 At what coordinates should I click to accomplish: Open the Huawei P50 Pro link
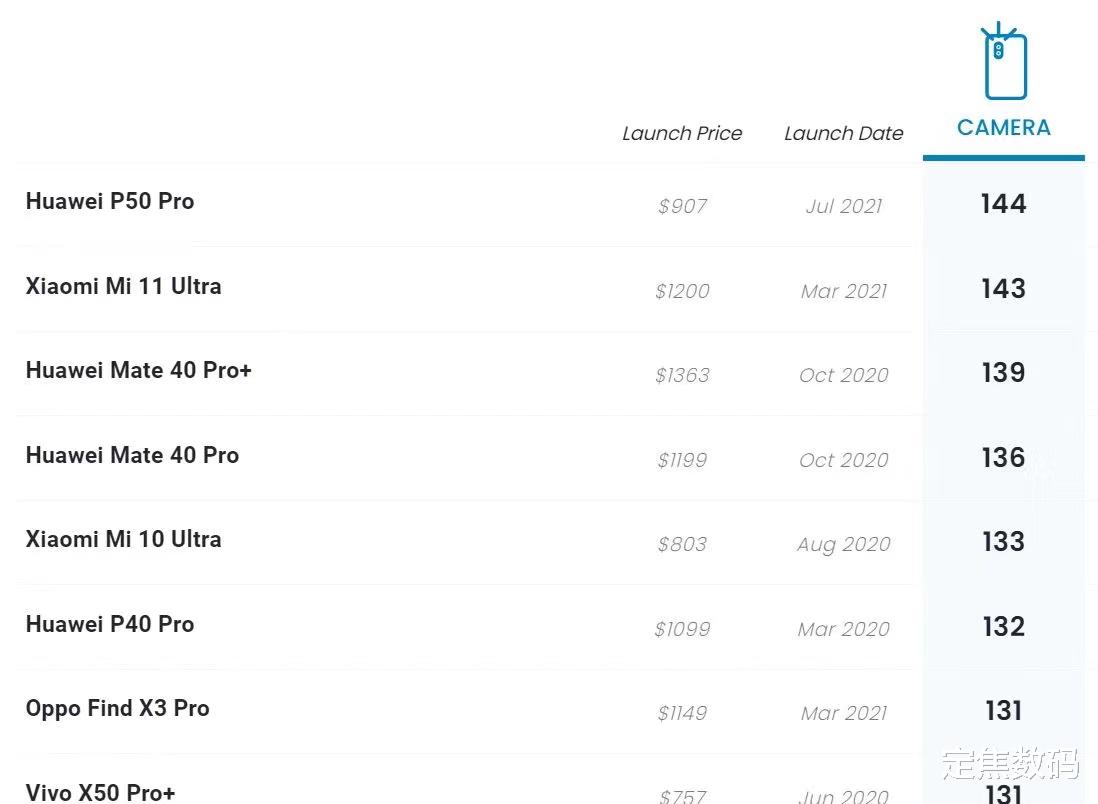(x=110, y=201)
